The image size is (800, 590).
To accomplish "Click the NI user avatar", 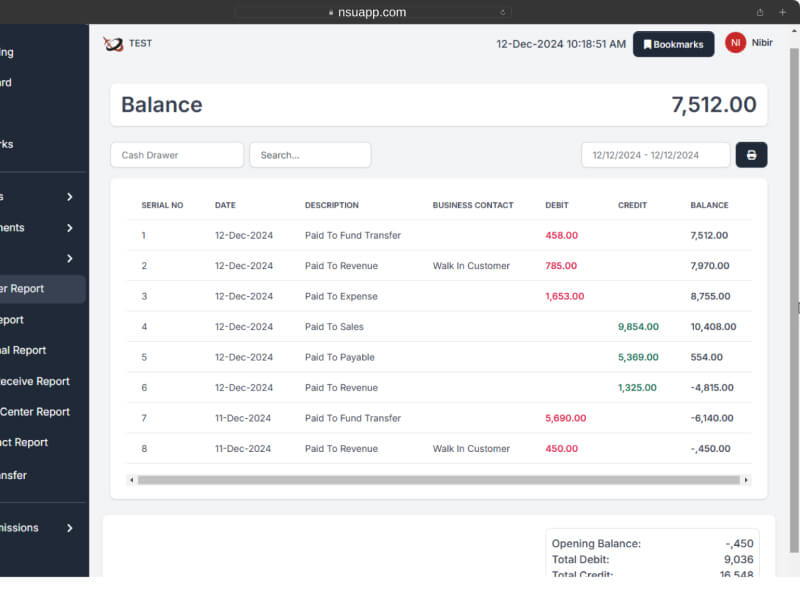I will click(735, 43).
